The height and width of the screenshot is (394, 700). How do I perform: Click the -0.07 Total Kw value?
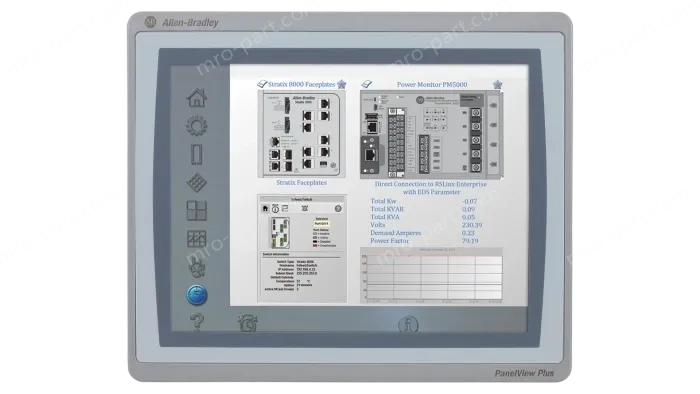pyautogui.click(x=469, y=201)
